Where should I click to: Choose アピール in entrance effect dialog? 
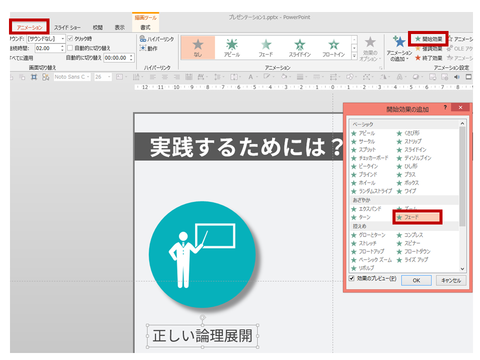(363, 133)
